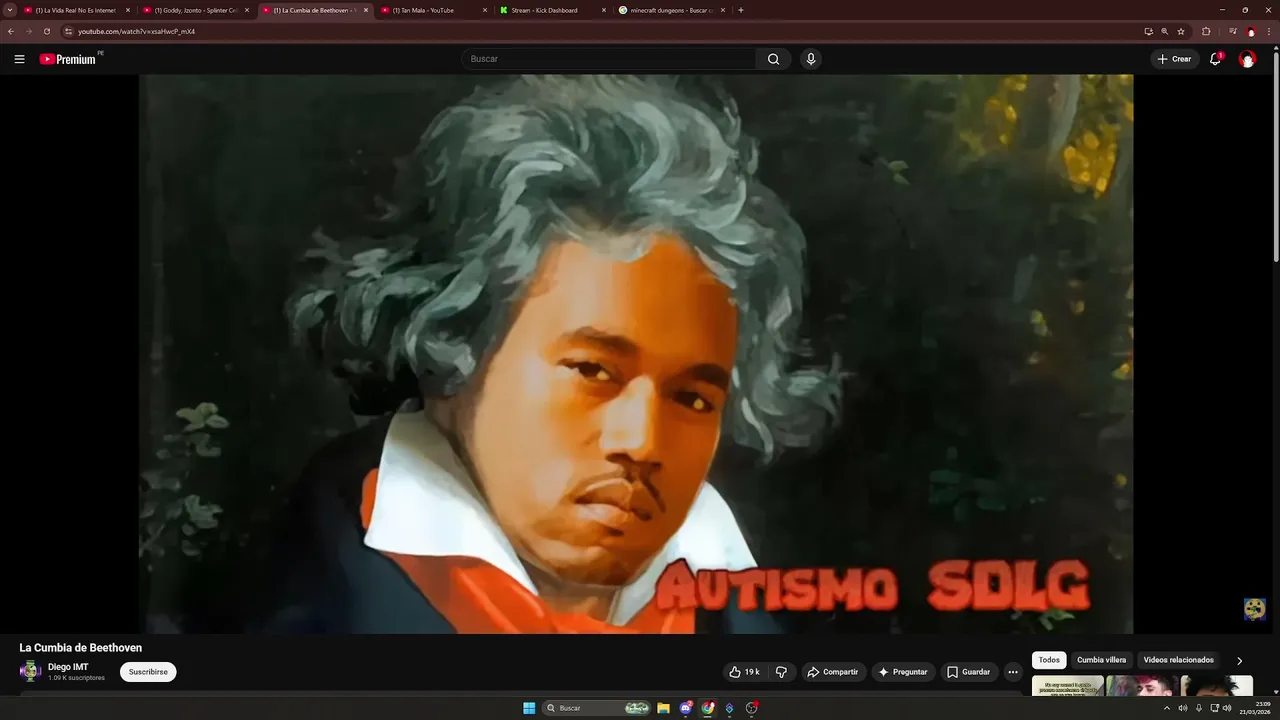The width and height of the screenshot is (1280, 720).
Task: Open YouTube notifications bell
Action: pos(1216,59)
